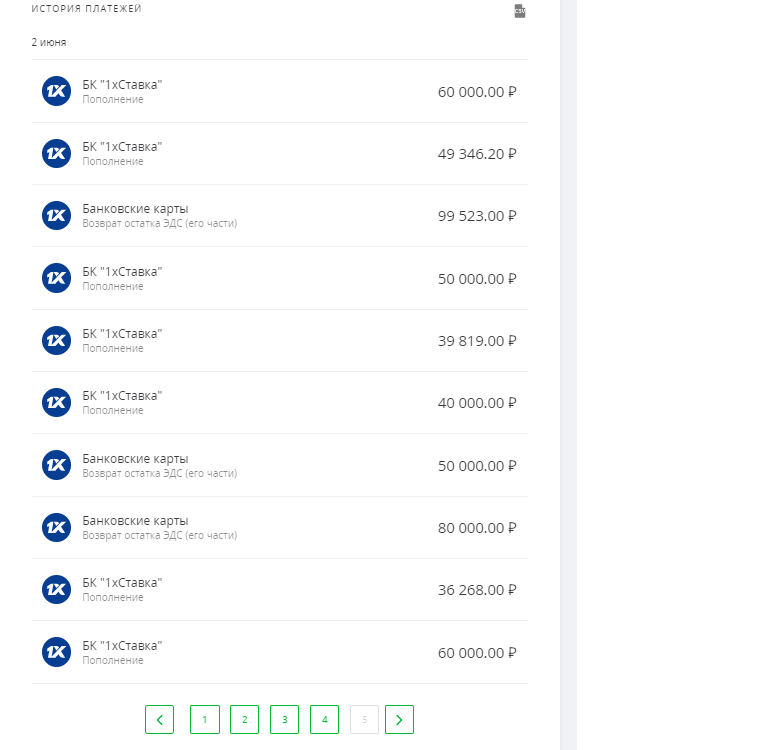Export payment history via CSV file icon

click(519, 11)
